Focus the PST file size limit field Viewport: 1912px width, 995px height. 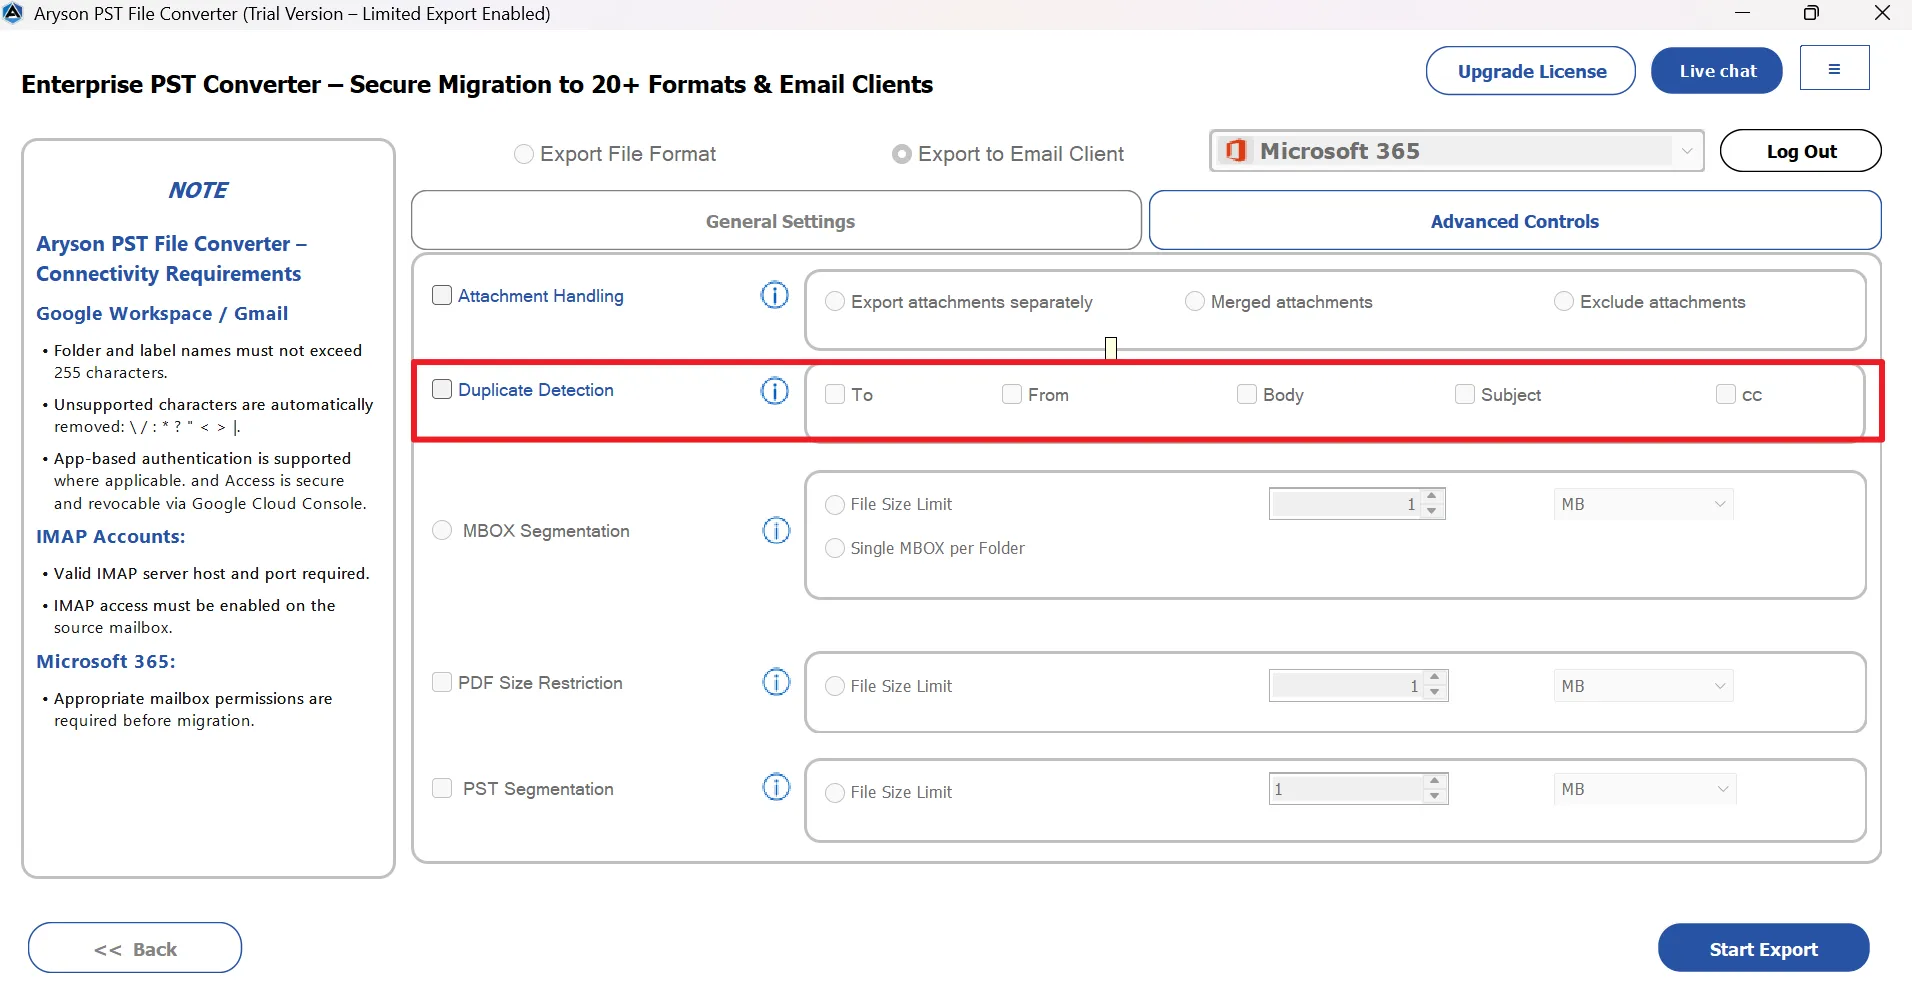1347,789
